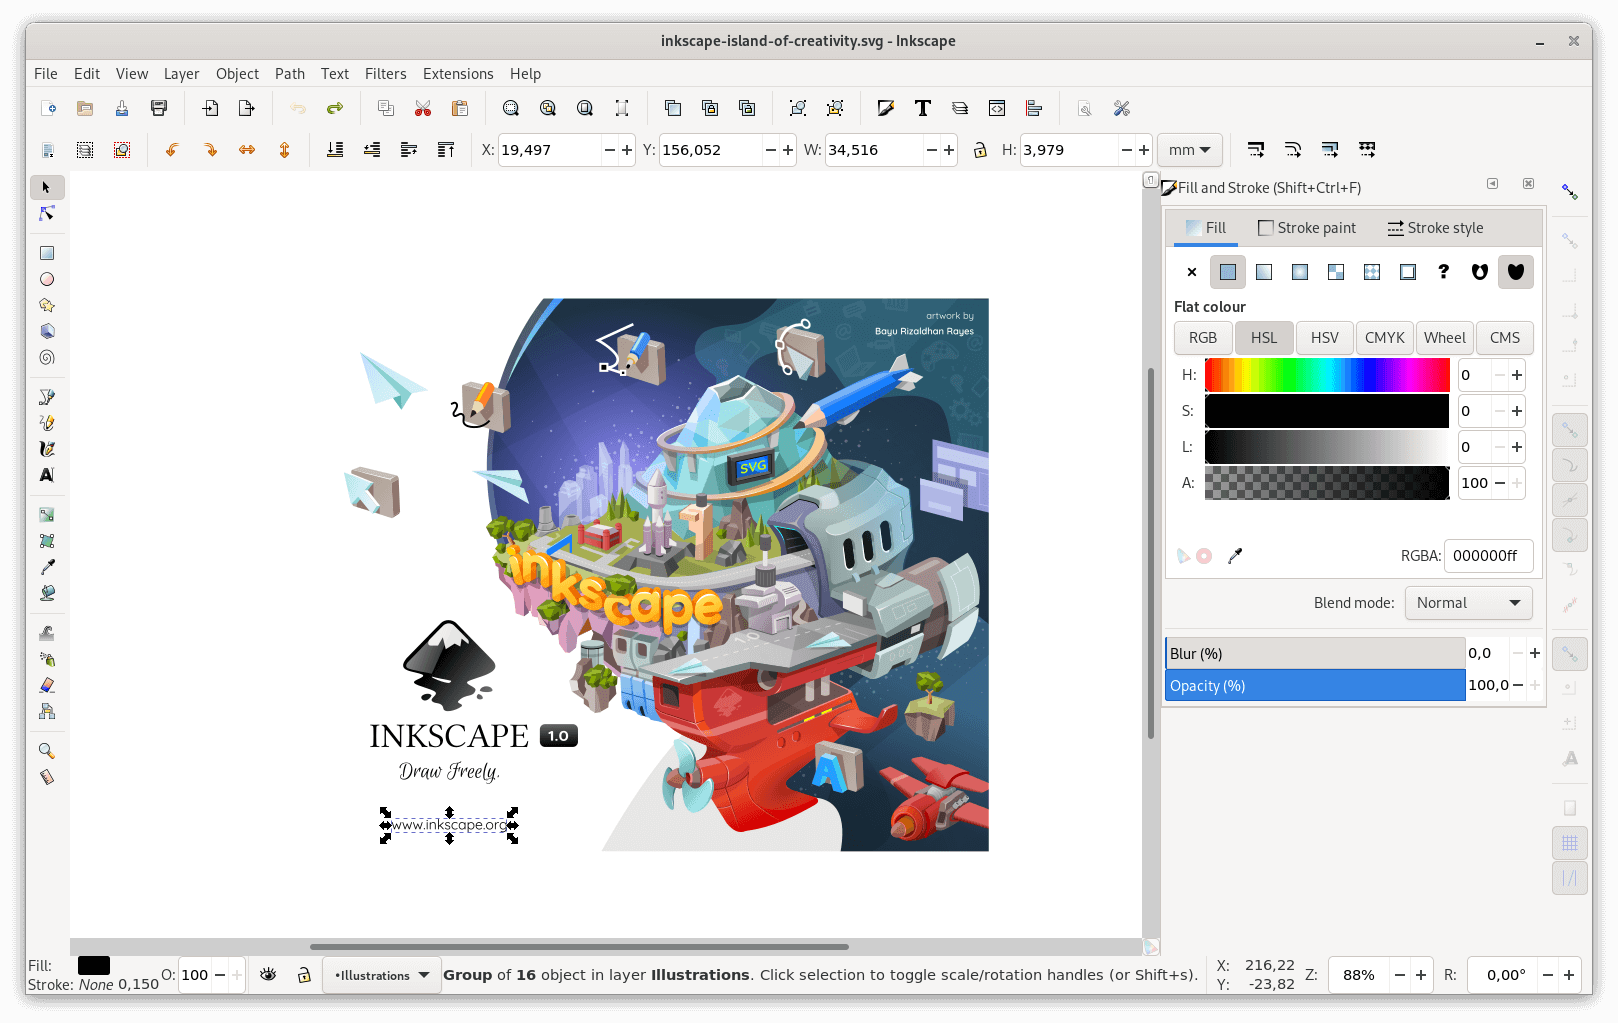This screenshot has height=1023, width=1618.
Task: Select the Eraser tool
Action: [x=46, y=685]
